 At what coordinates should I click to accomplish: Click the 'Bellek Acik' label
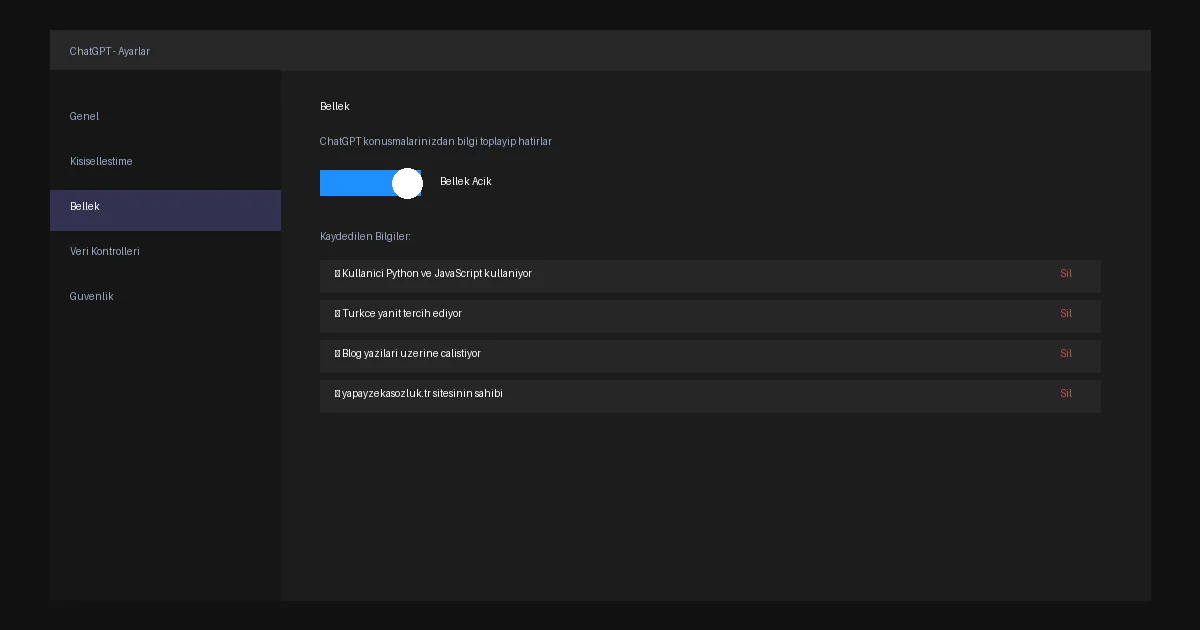point(466,182)
